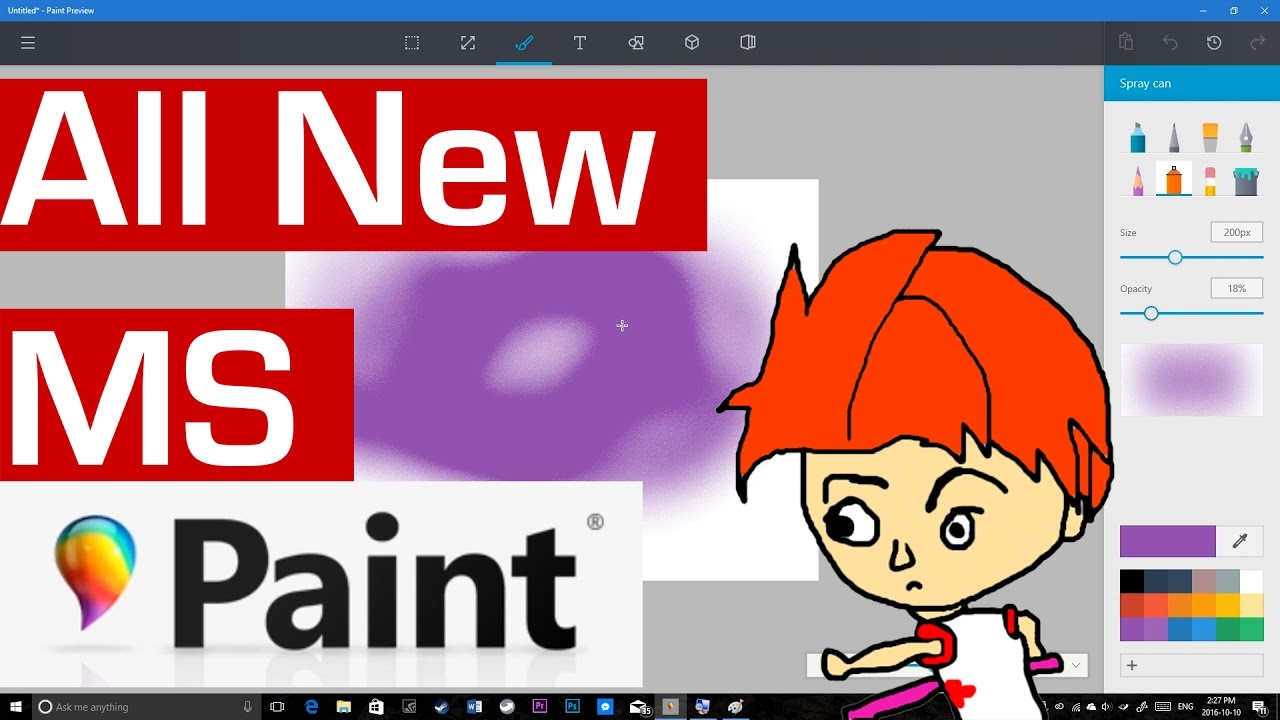Open Task View from taskbar
The width and height of the screenshot is (1280, 720).
(278, 707)
